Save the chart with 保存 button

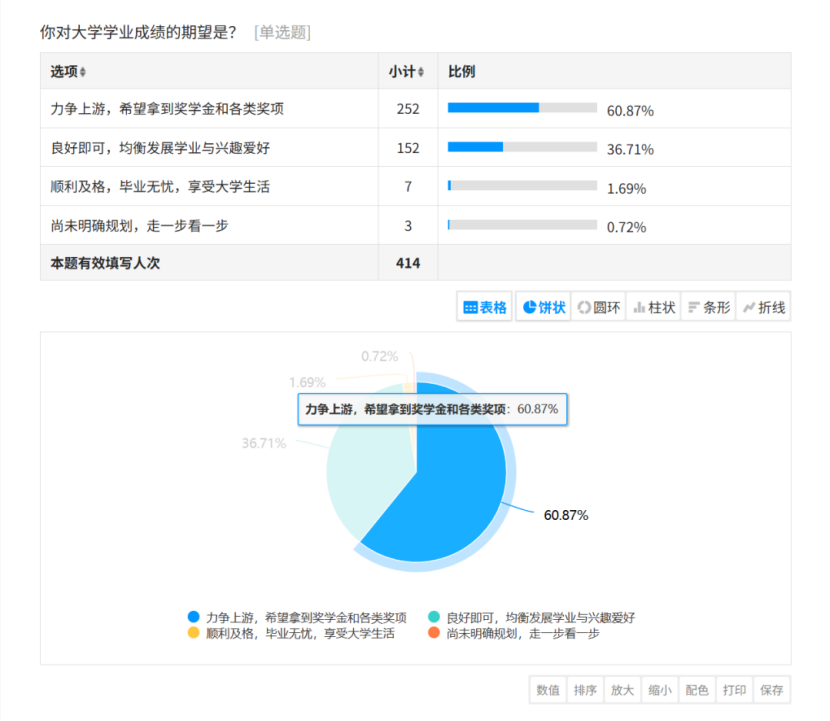point(771,690)
